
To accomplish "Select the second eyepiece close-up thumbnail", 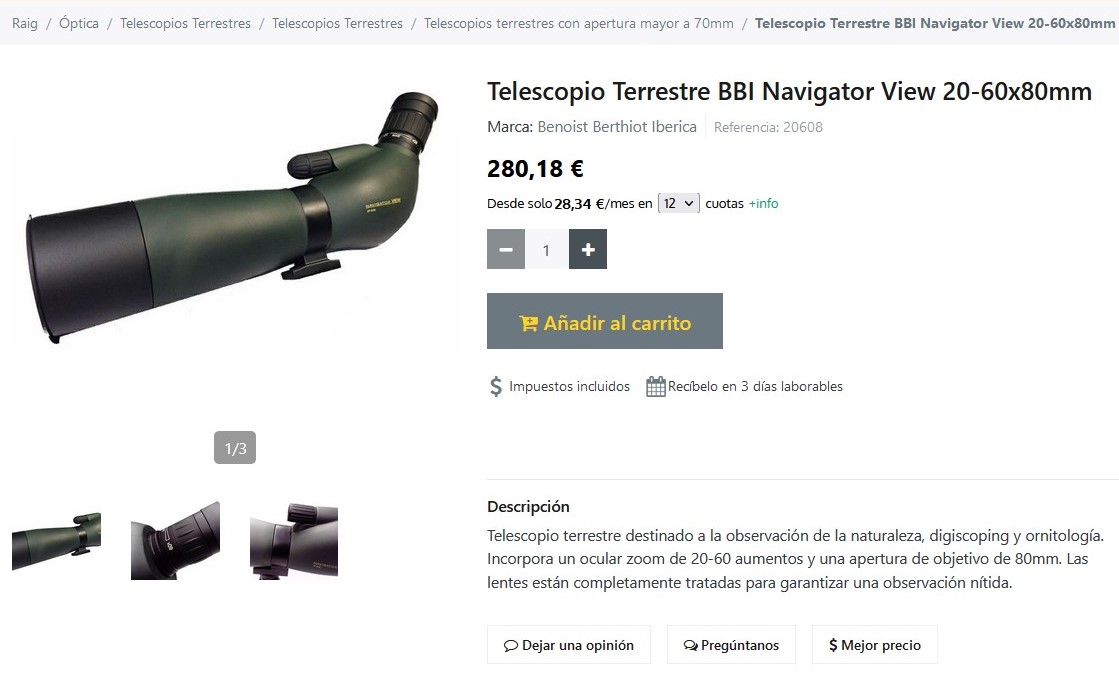I will pyautogui.click(x=176, y=541).
